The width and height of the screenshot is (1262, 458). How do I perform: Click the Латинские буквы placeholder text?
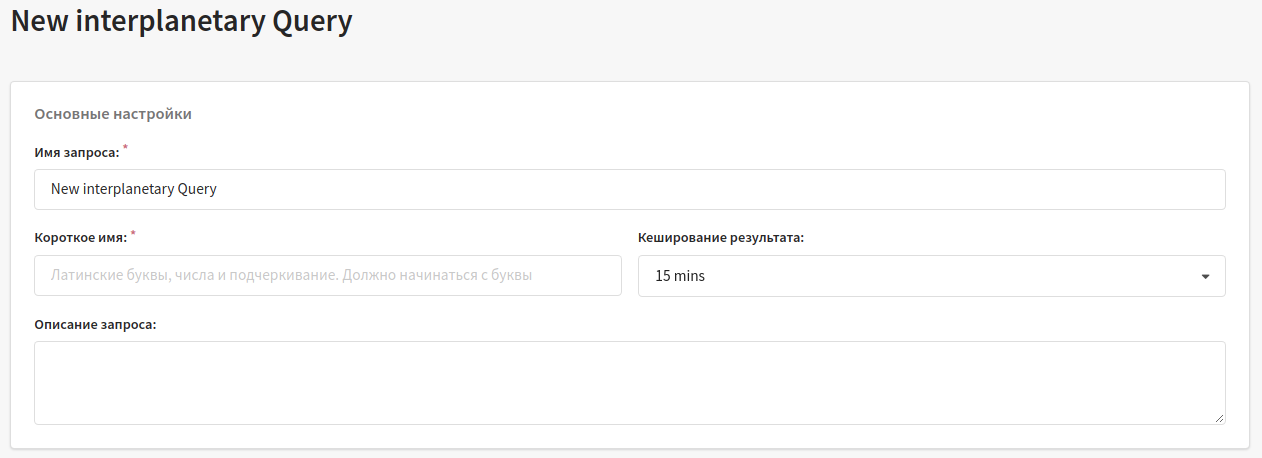(291, 275)
